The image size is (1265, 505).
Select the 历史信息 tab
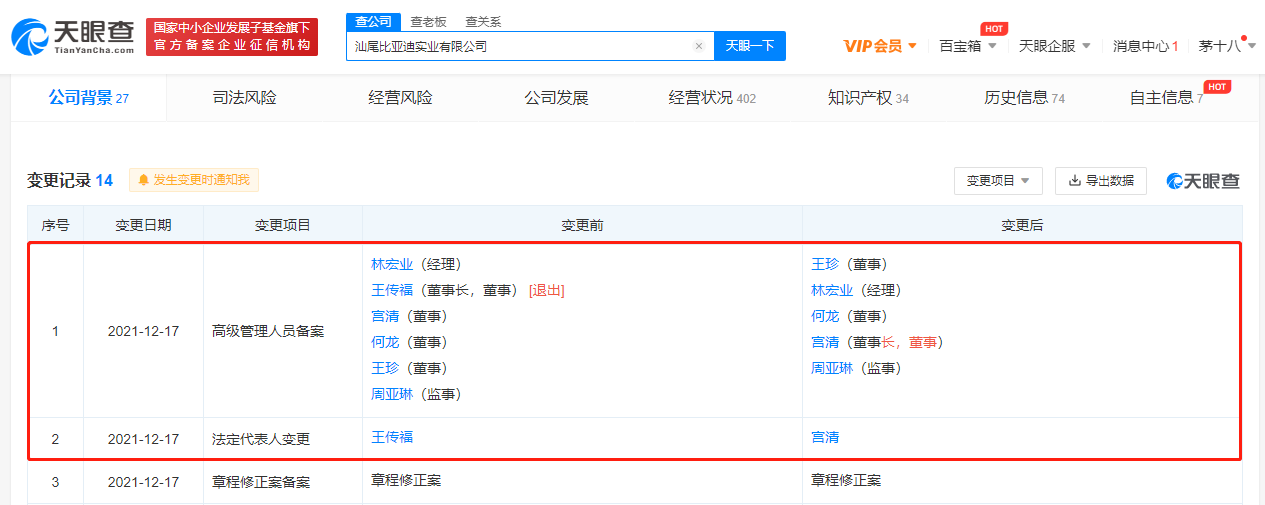1024,98
